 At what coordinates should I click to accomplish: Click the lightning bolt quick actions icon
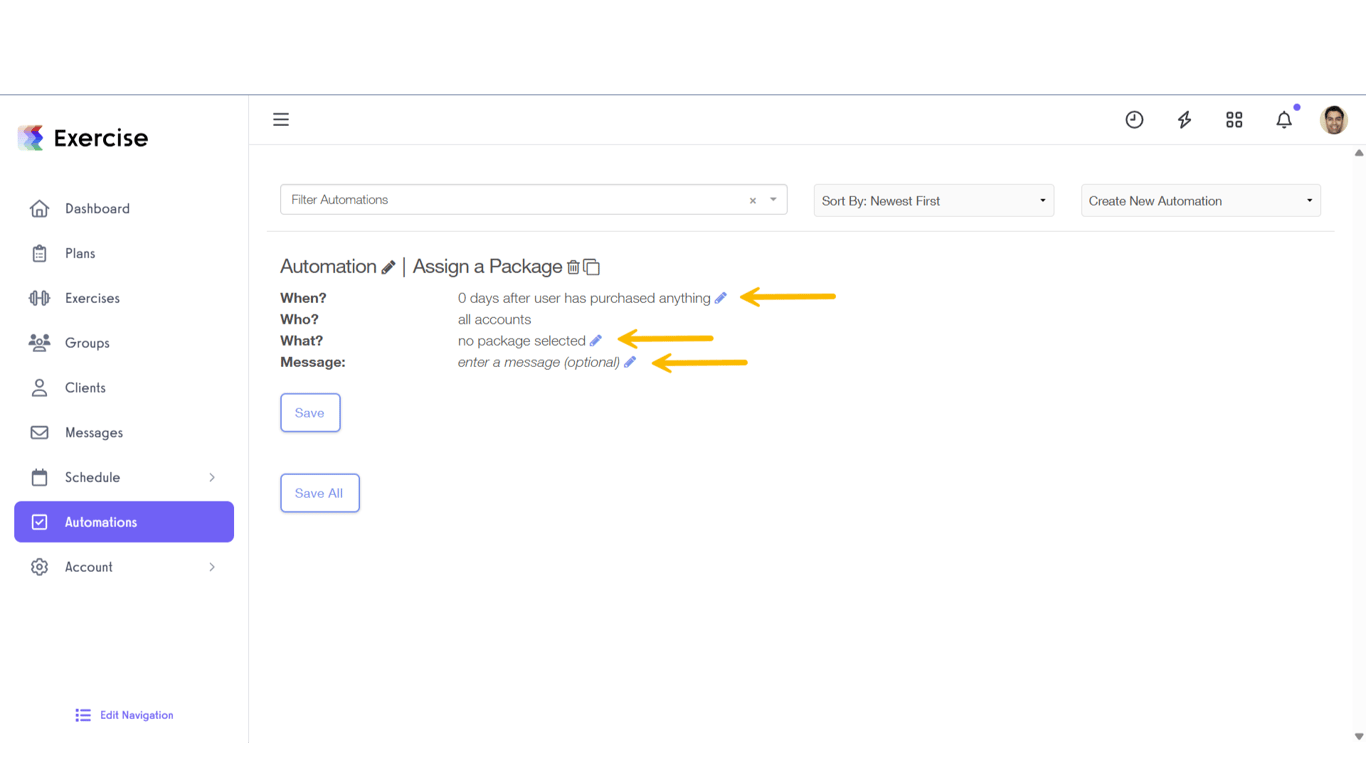[x=1184, y=120]
